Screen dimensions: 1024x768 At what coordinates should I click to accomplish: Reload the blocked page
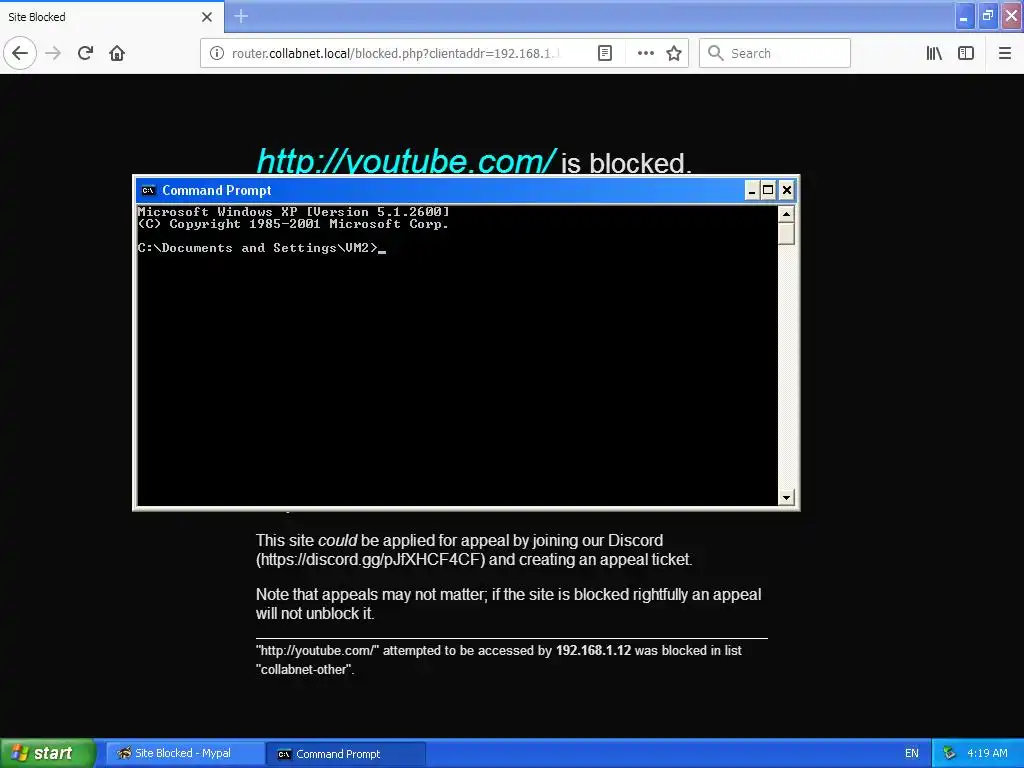pos(85,53)
